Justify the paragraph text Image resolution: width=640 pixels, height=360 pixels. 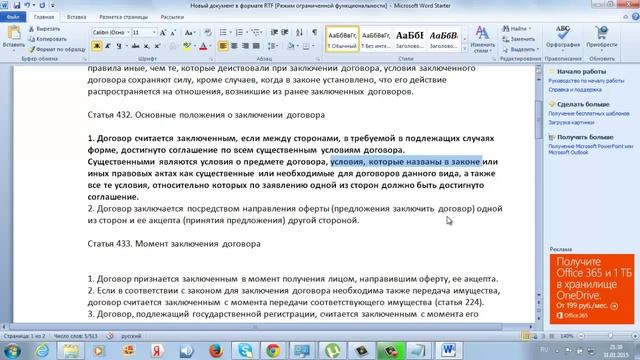(256, 46)
